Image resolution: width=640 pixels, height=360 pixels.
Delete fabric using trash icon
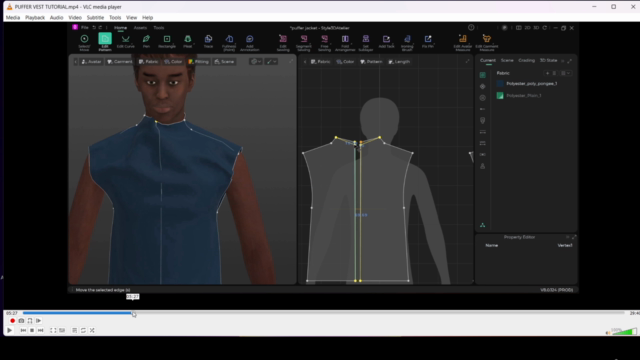(554, 73)
